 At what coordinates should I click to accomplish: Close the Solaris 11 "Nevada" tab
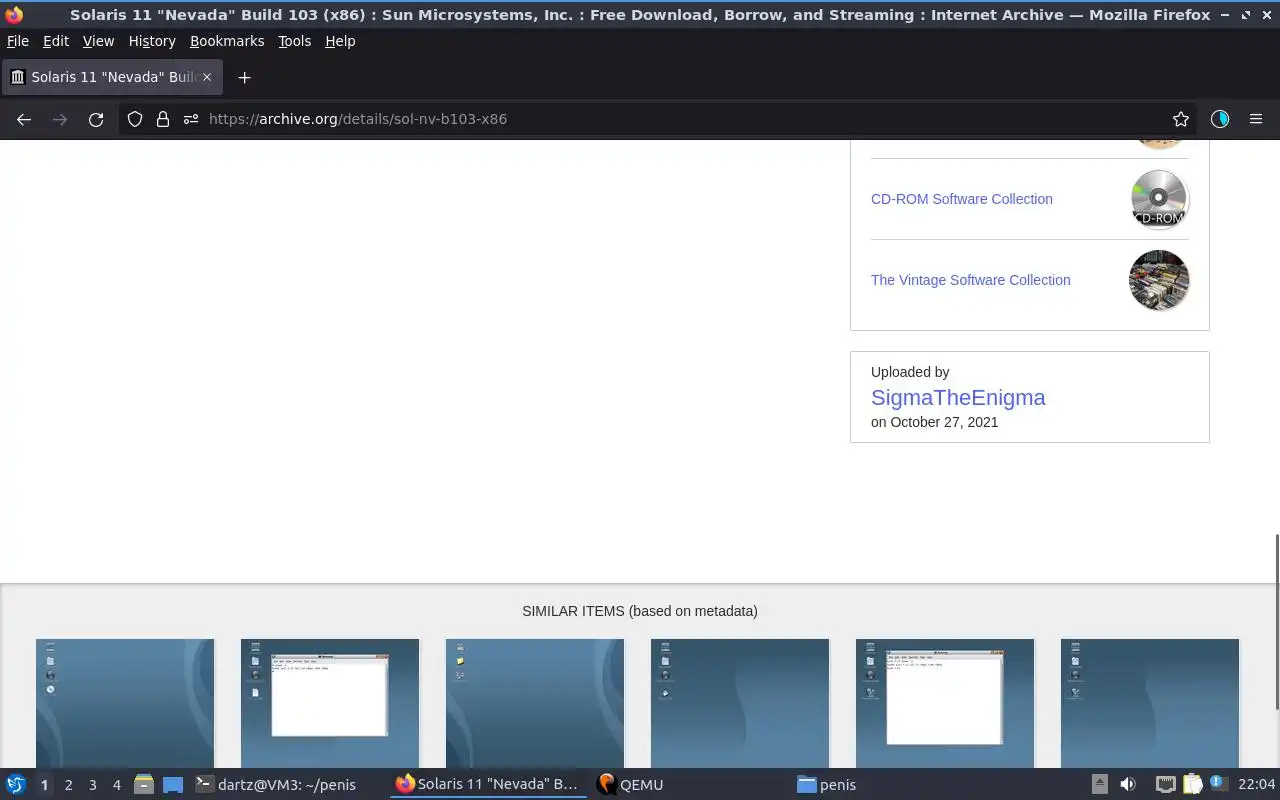[207, 77]
